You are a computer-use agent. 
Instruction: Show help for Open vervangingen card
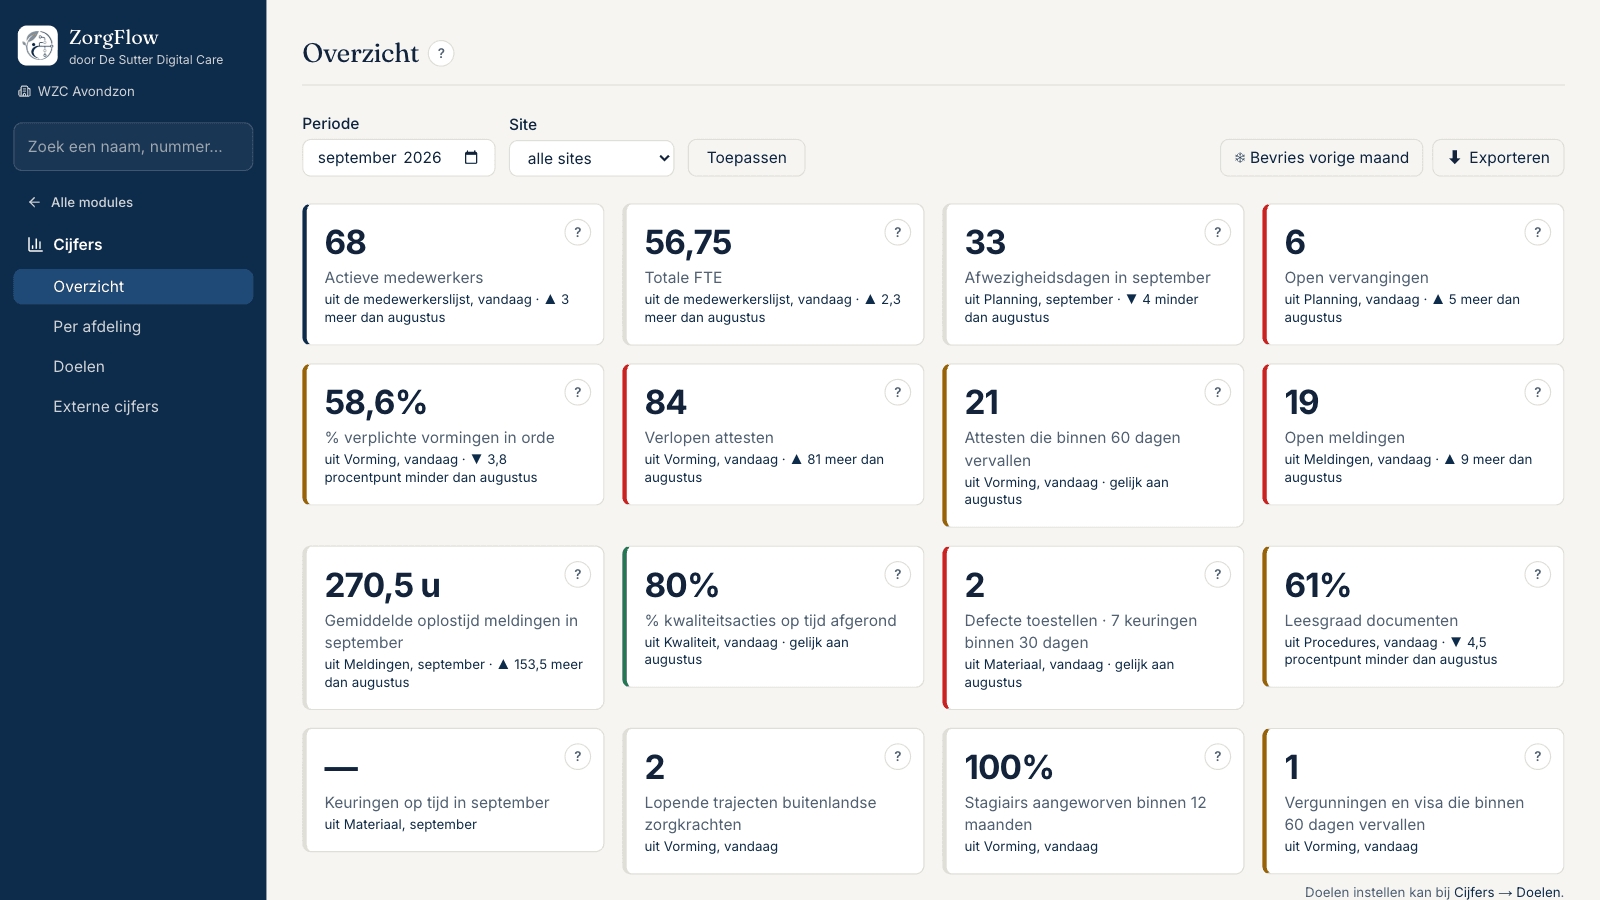click(1537, 232)
